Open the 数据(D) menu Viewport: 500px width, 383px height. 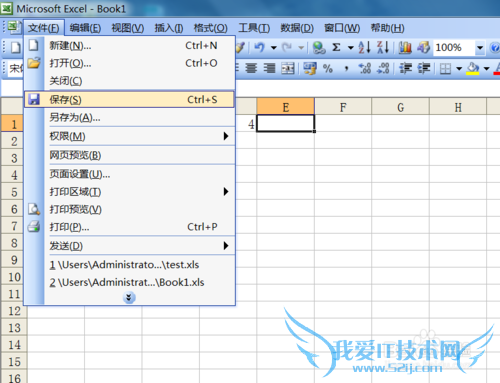[x=297, y=28]
